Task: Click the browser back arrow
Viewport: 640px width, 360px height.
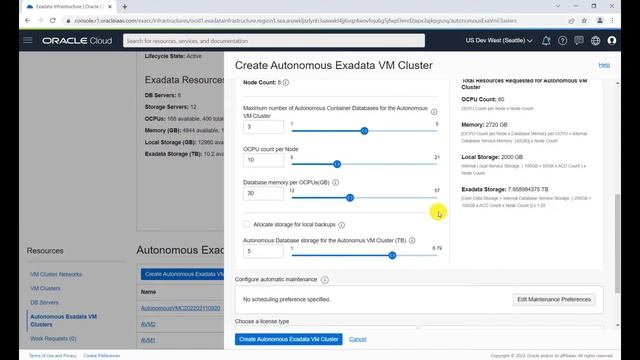Action: click(x=27, y=20)
